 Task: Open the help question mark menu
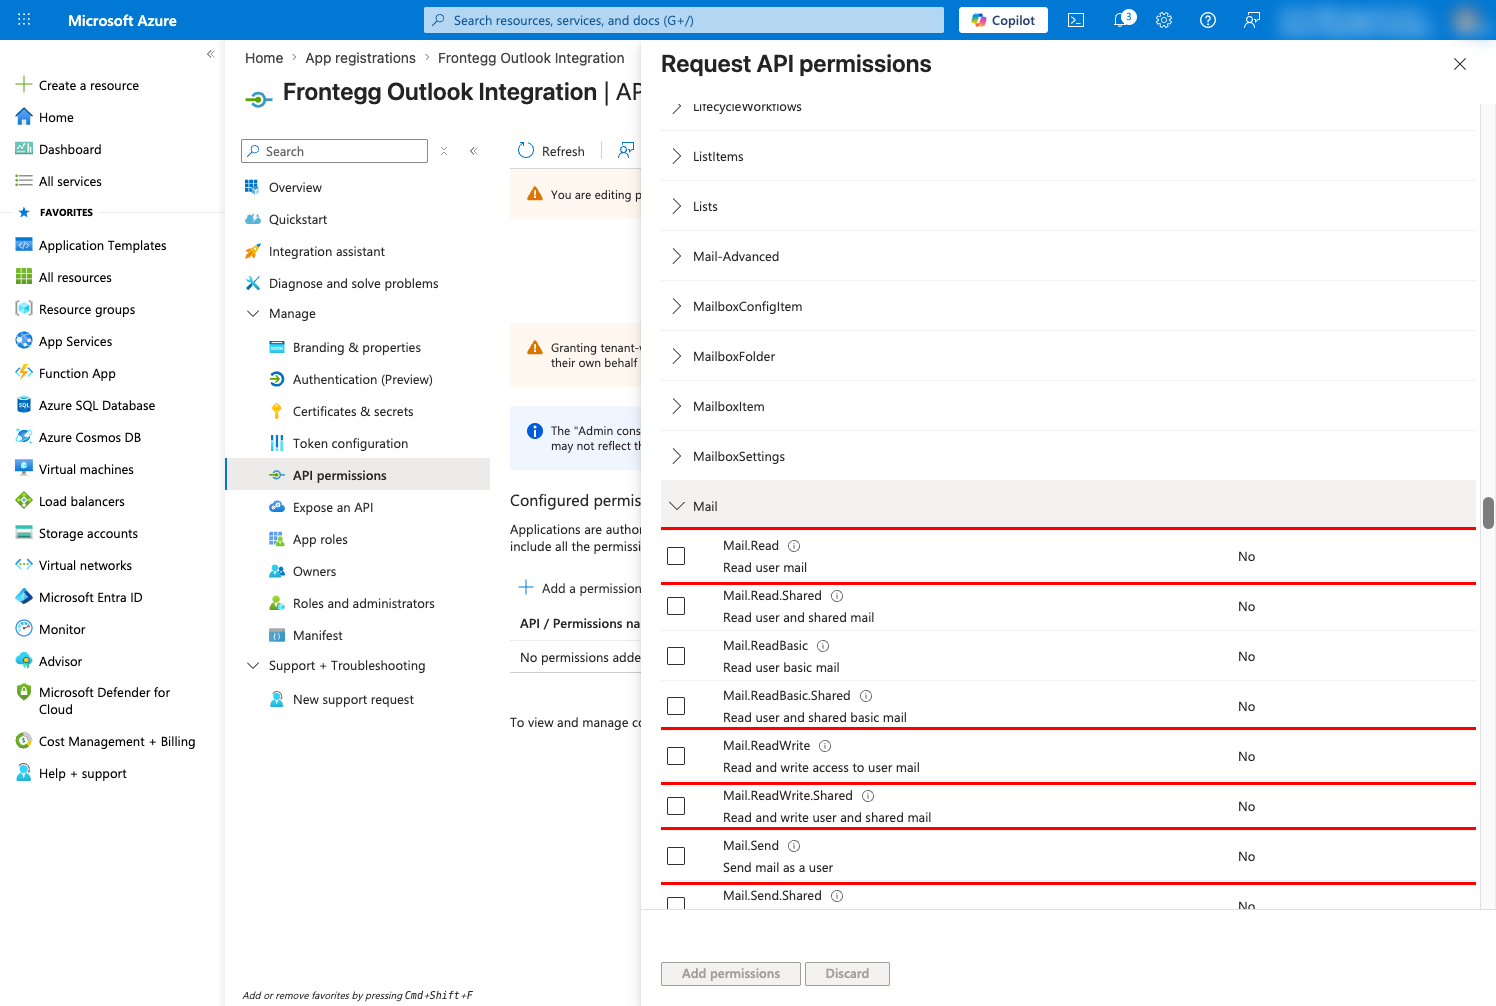point(1208,20)
